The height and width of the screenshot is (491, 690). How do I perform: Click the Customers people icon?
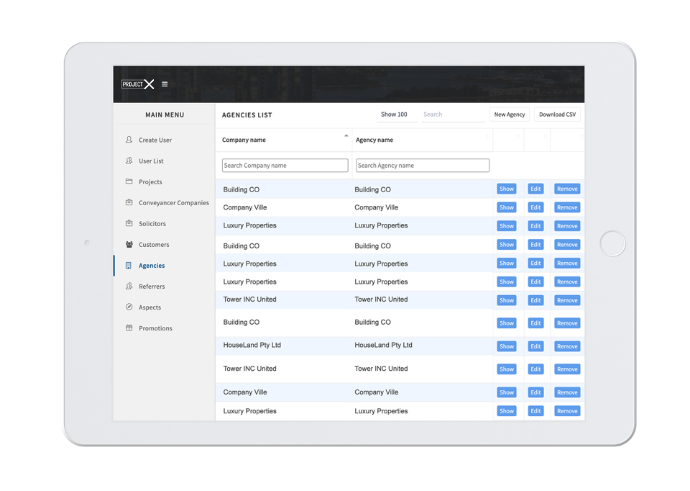pos(129,244)
